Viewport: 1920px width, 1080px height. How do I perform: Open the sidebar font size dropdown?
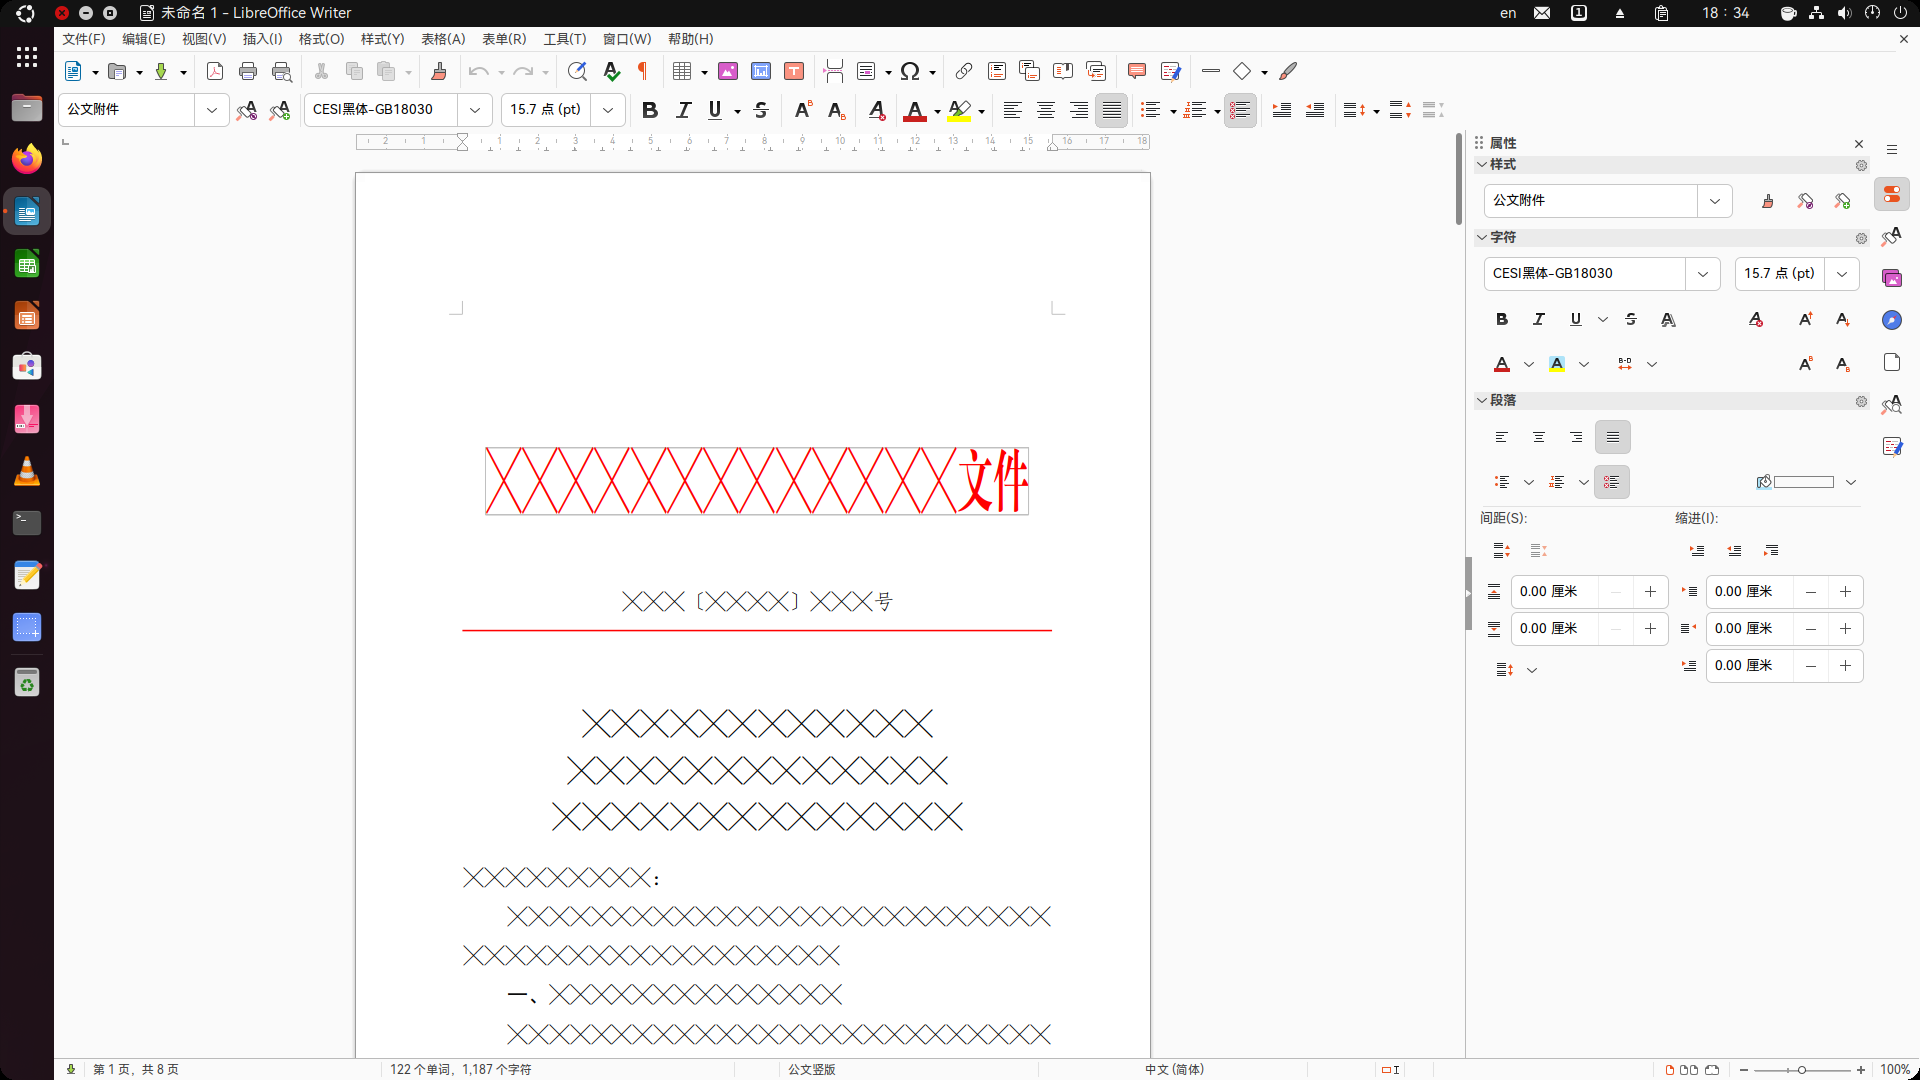click(1841, 274)
